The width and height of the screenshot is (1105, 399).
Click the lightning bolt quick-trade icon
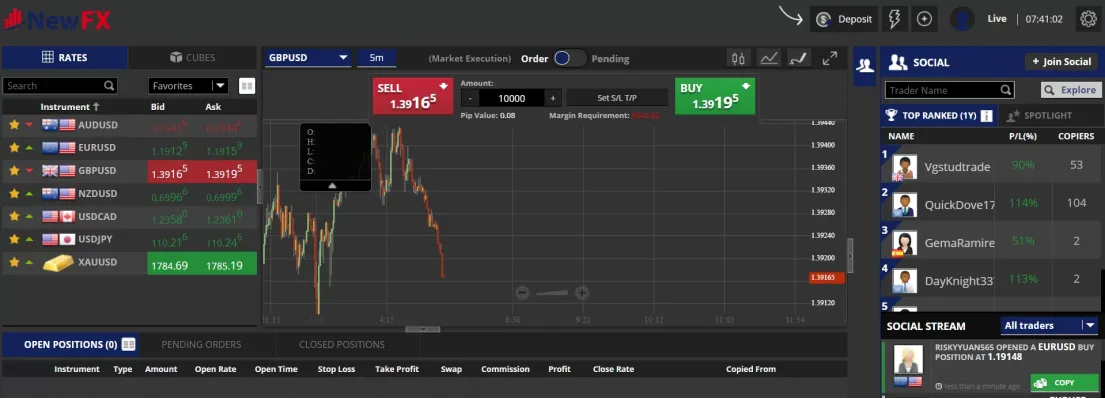point(894,19)
